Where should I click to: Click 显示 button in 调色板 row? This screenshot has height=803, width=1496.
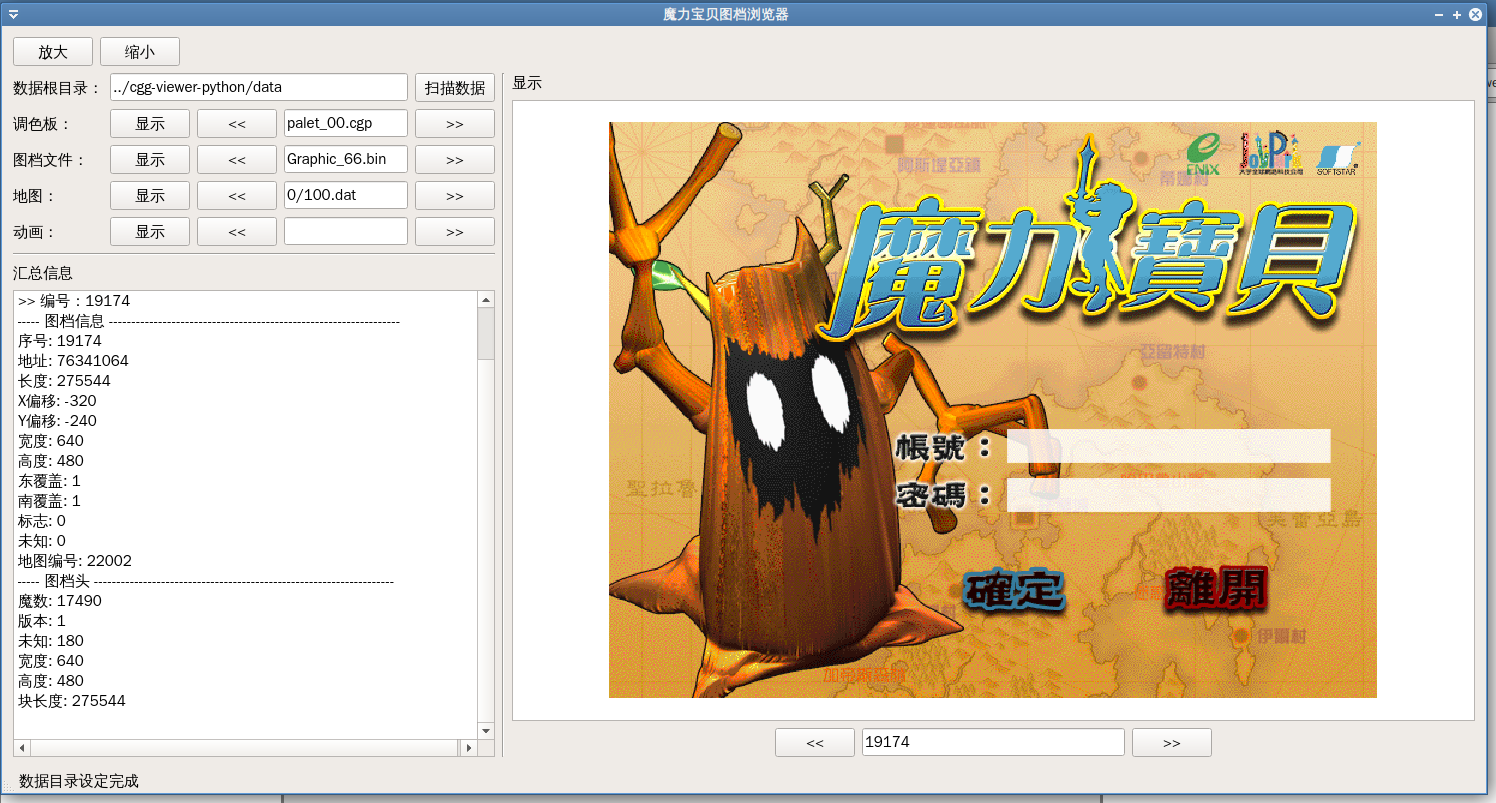point(150,124)
